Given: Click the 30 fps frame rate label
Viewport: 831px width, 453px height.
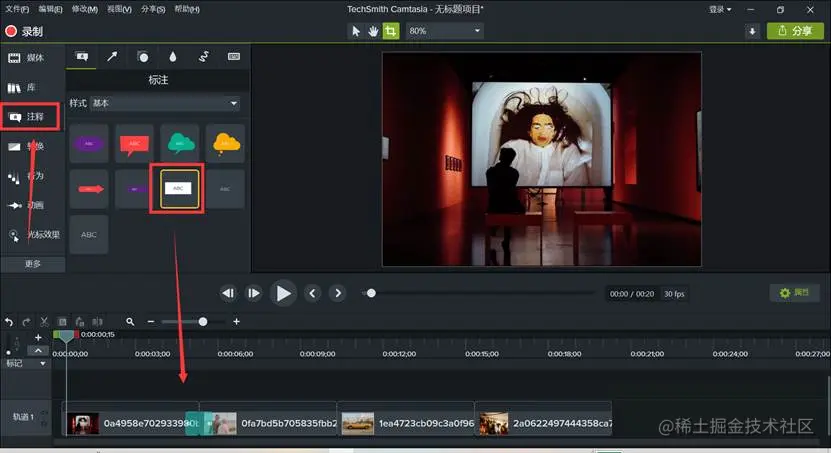Looking at the screenshot, I should (x=674, y=294).
